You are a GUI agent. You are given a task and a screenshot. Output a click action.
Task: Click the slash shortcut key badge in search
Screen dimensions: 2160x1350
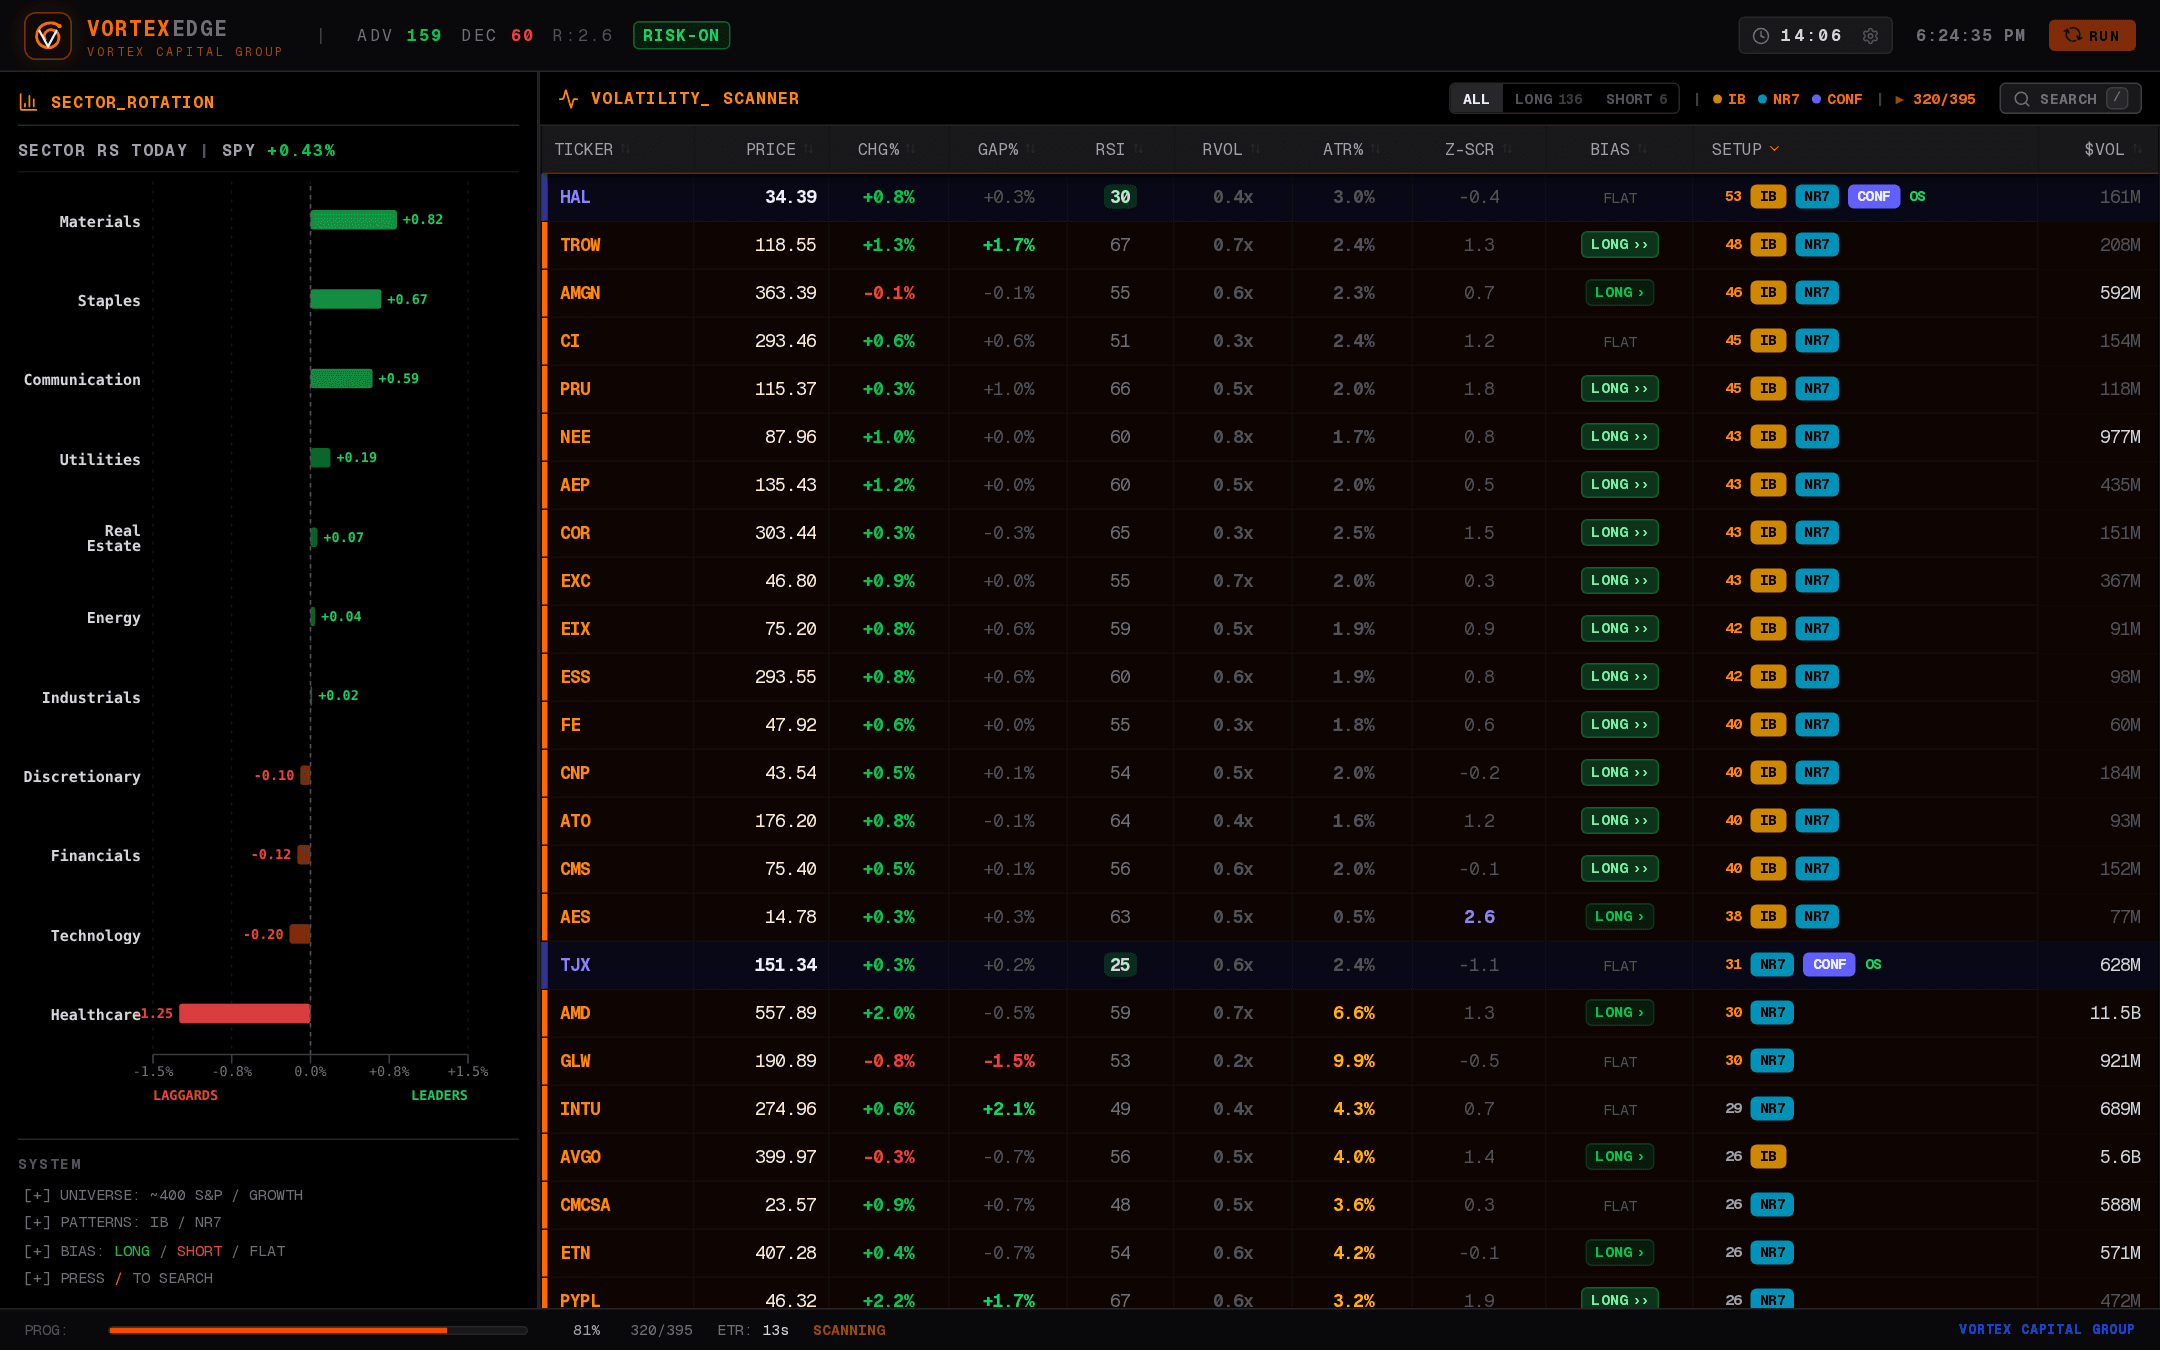click(2117, 98)
